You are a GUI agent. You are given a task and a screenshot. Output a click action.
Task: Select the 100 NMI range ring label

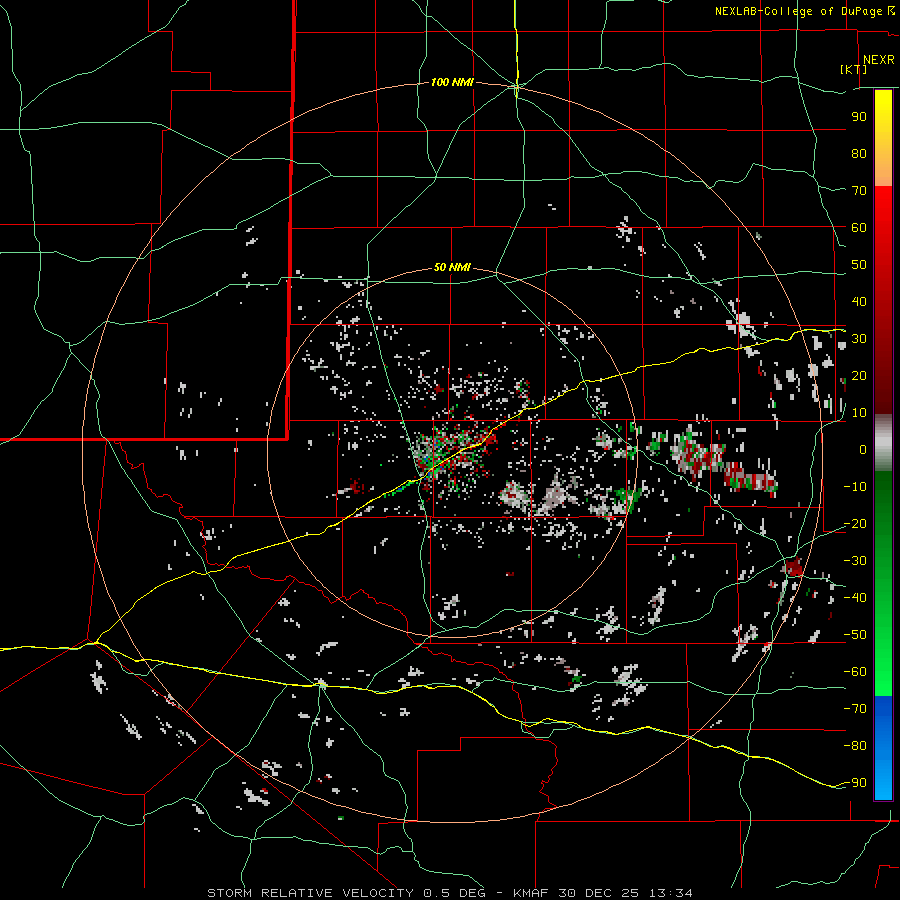coord(452,83)
